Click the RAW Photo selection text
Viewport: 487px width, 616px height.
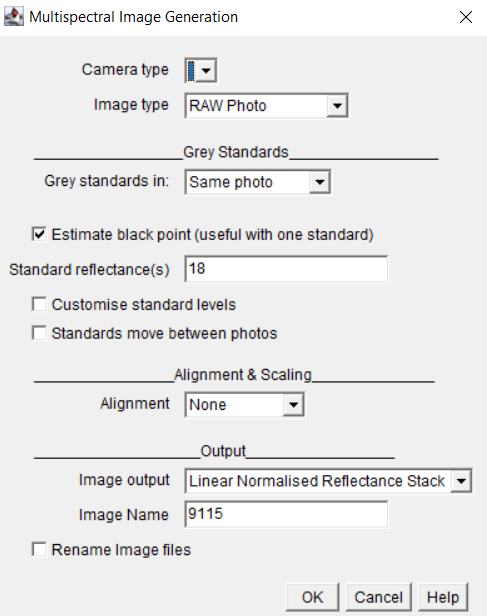228,106
